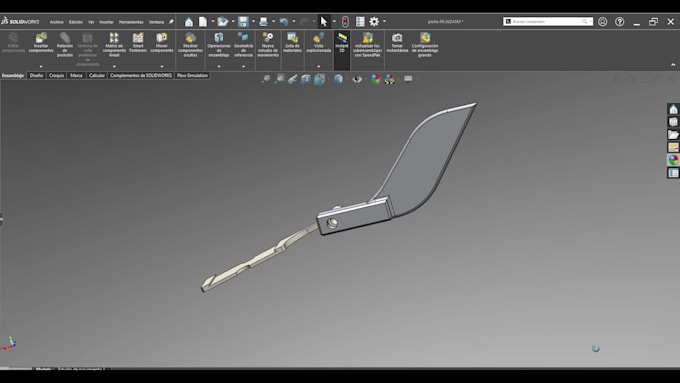The width and height of the screenshot is (680, 383).
Task: Click Mostrar componentes ocultos
Action: [x=190, y=45]
